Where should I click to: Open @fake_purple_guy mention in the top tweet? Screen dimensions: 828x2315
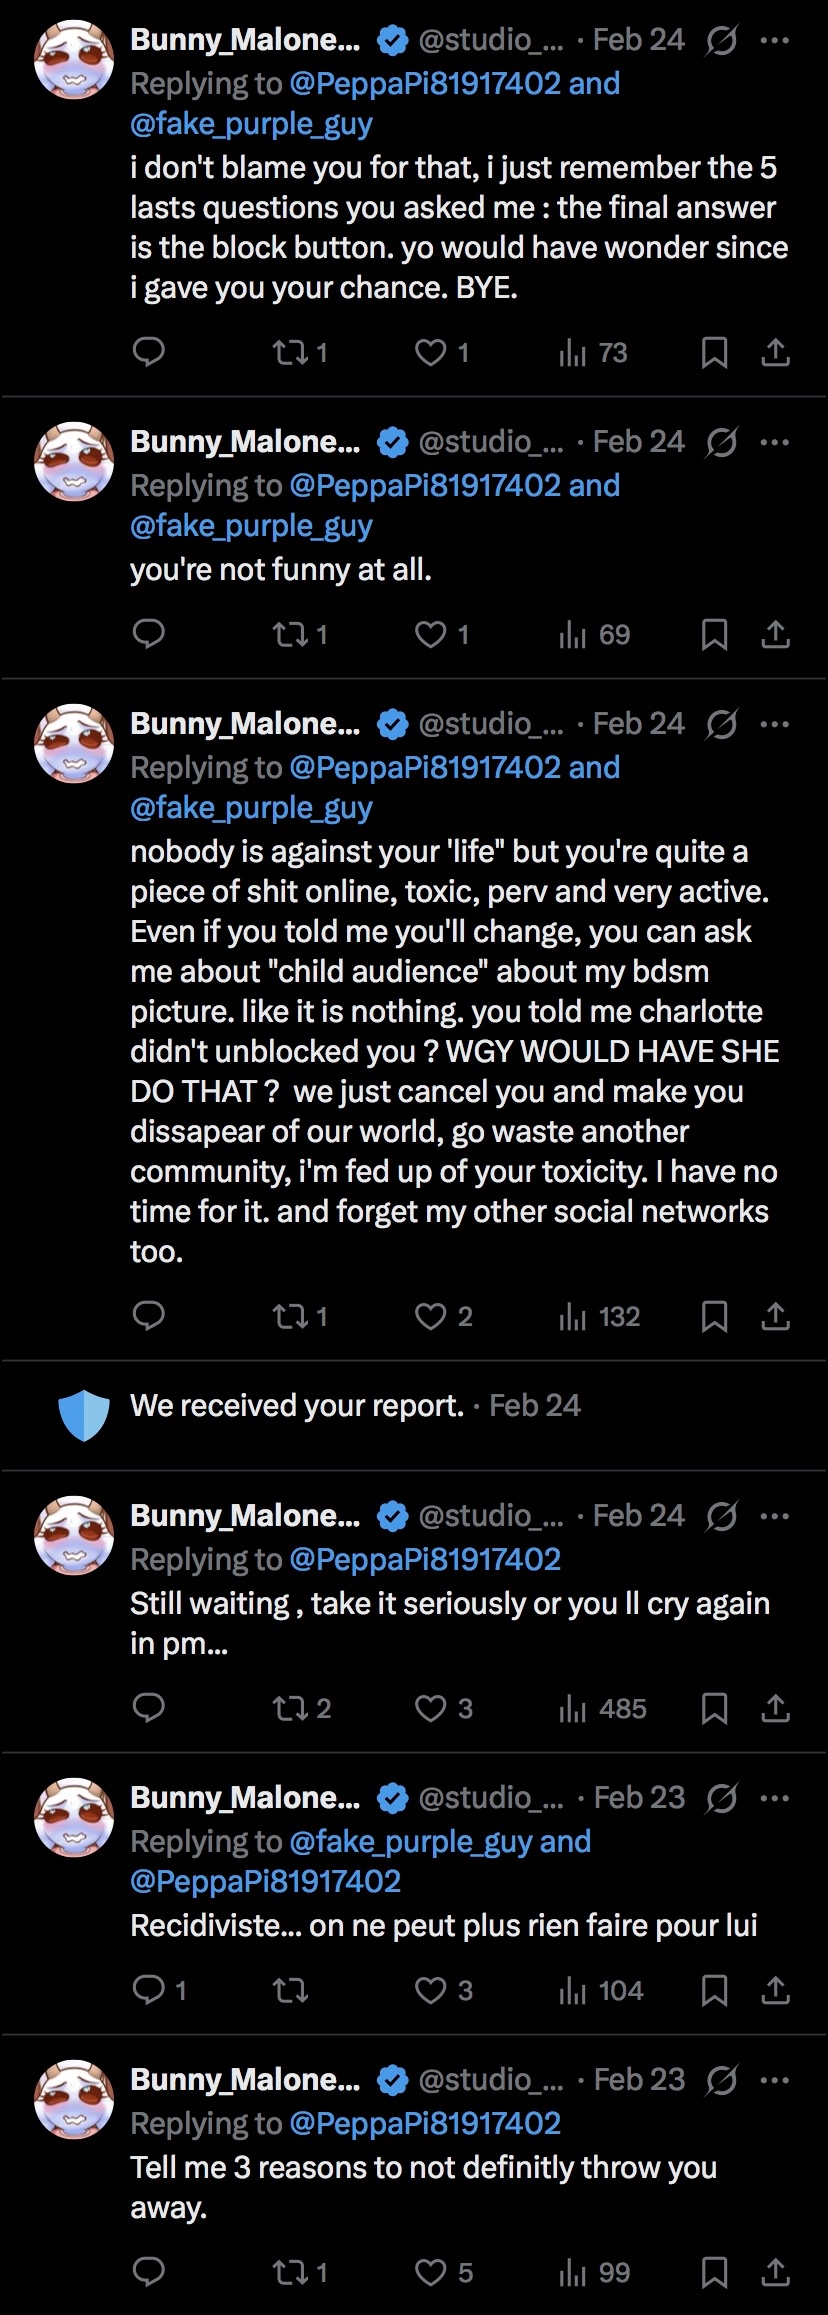[x=251, y=124]
